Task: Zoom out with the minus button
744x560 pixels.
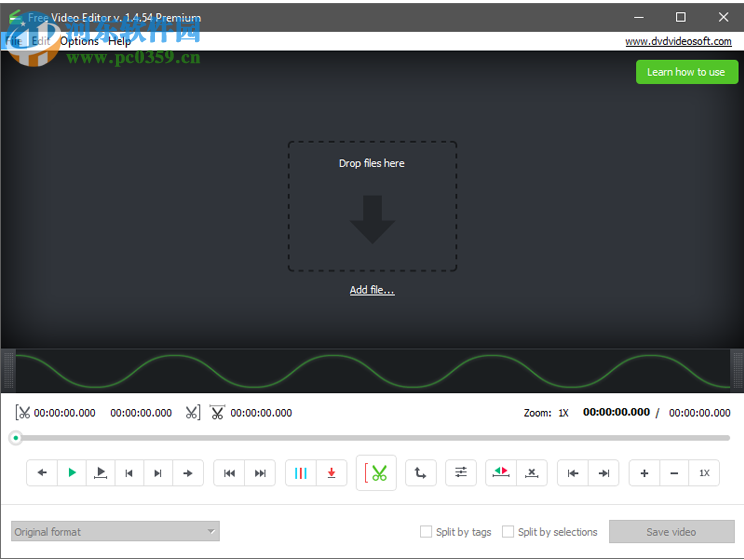Action: point(674,473)
